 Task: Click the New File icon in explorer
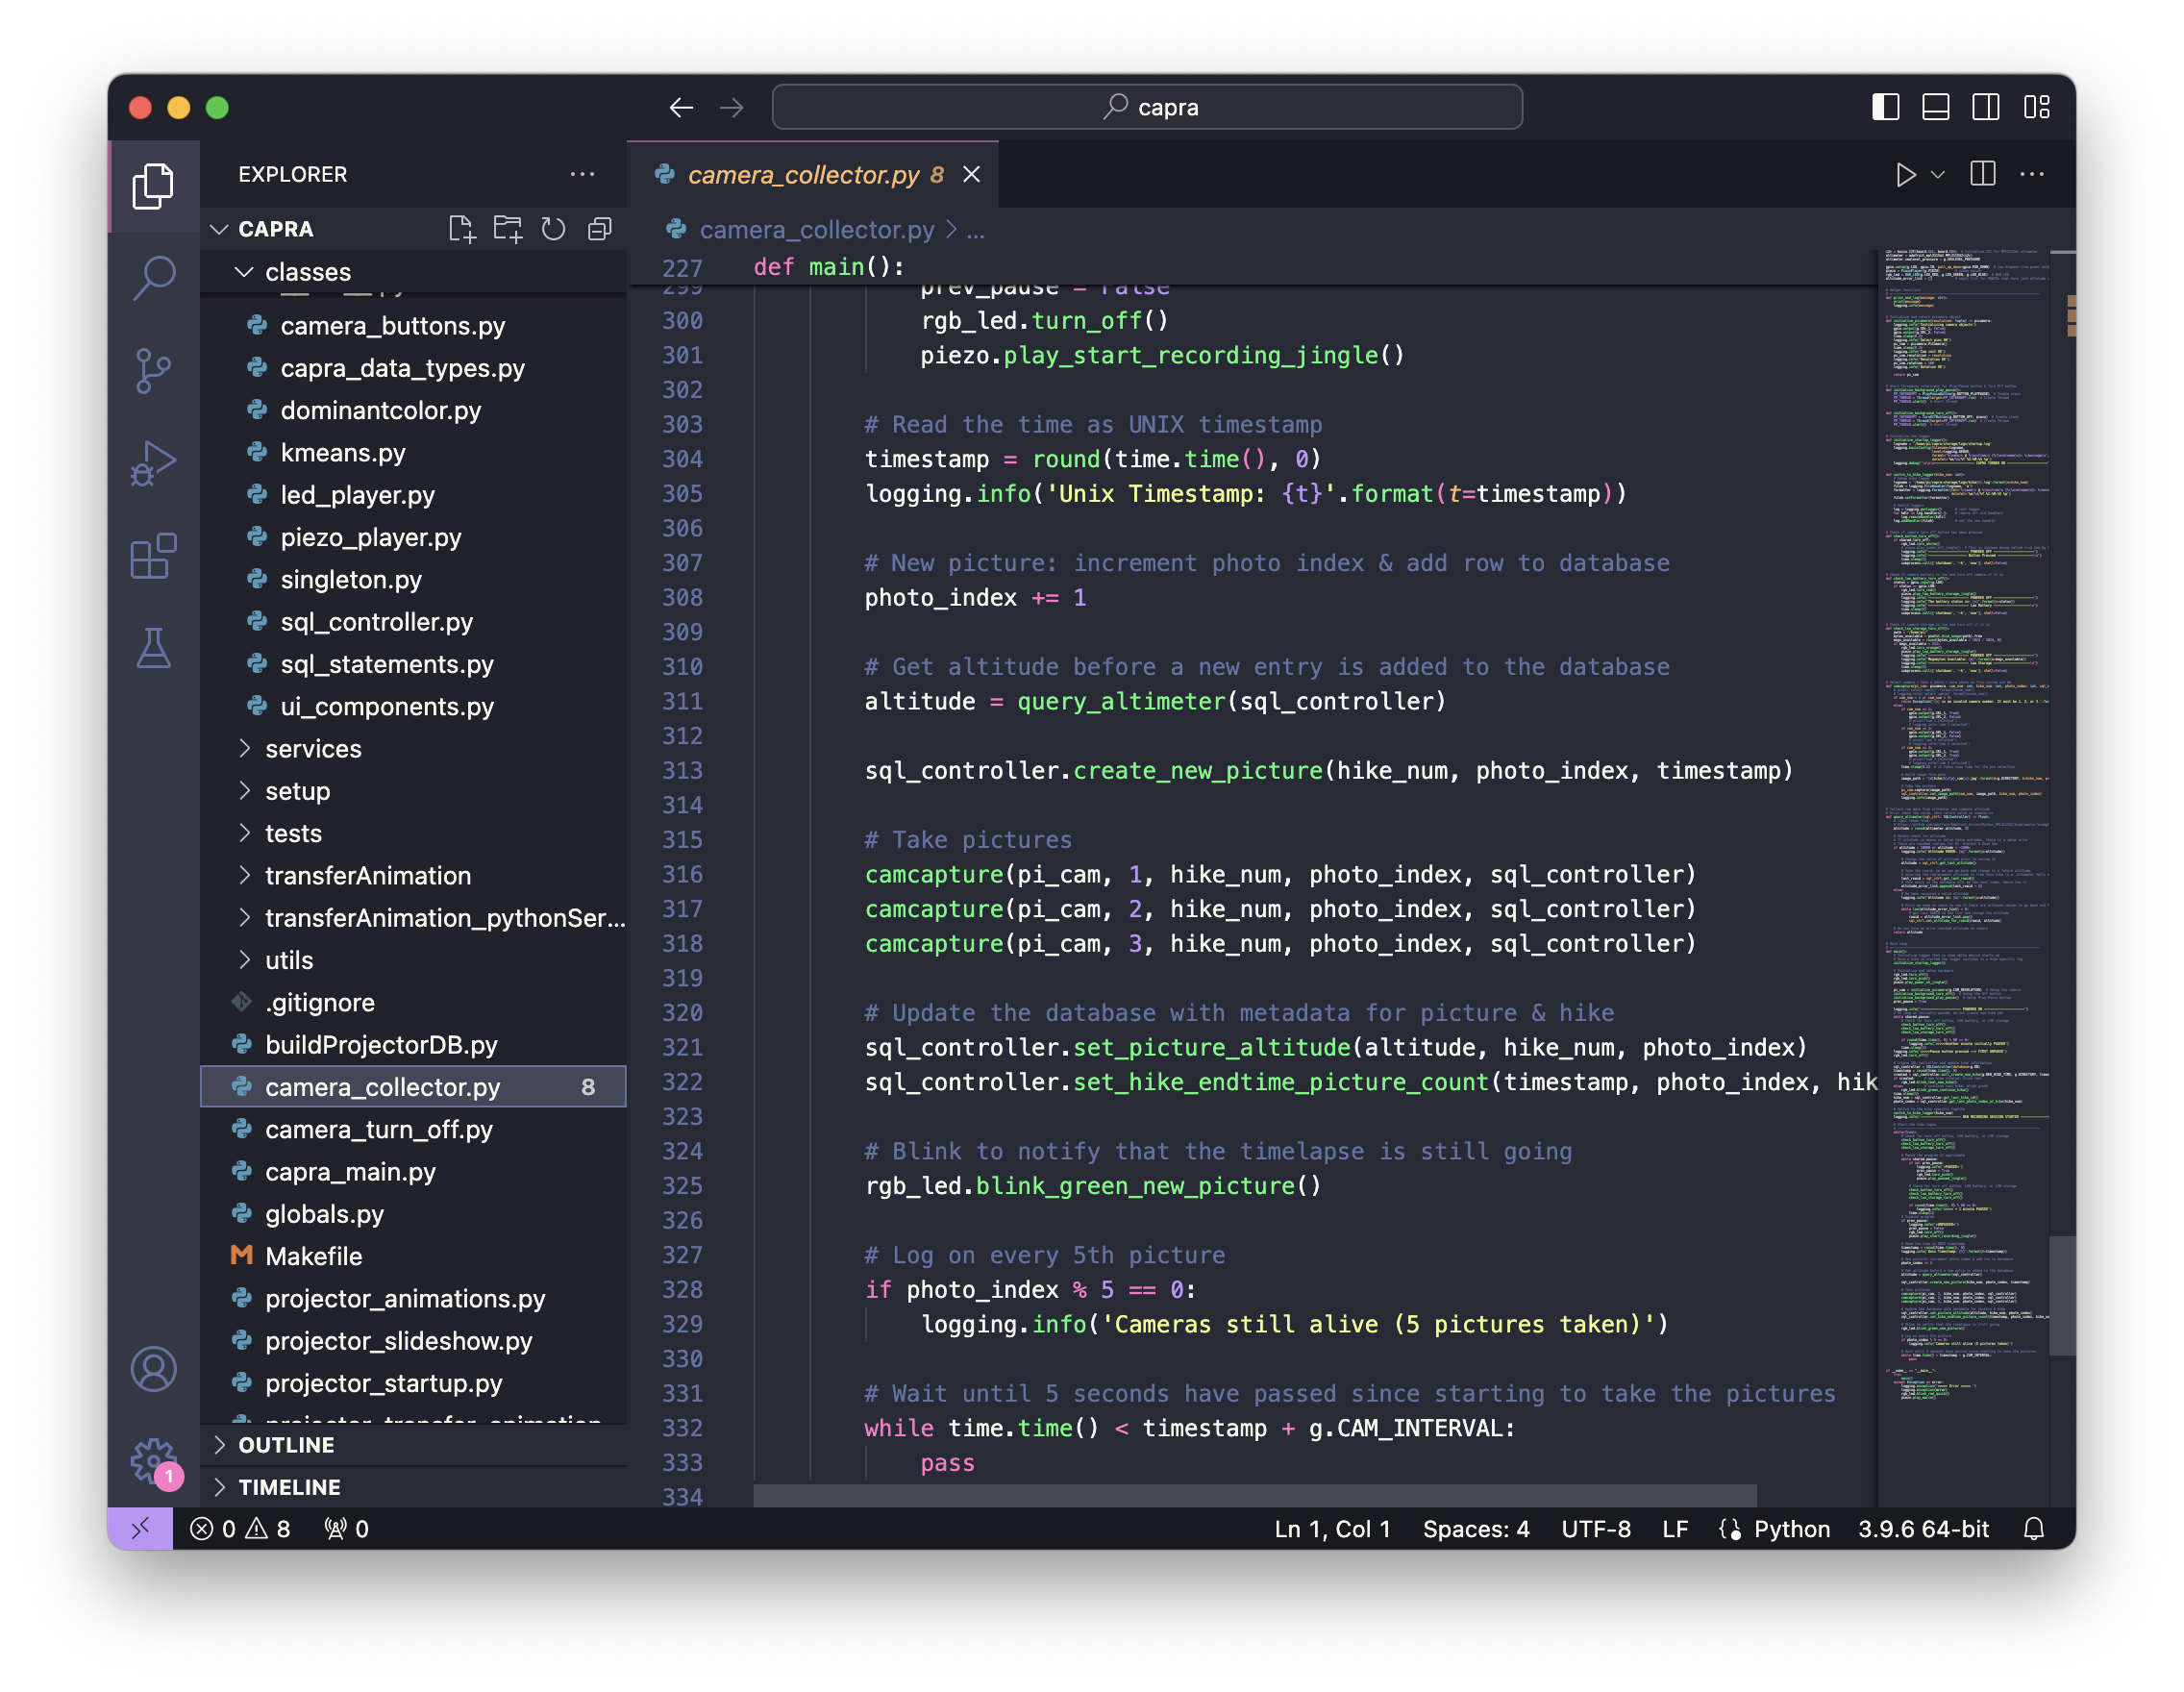pyautogui.click(x=461, y=229)
